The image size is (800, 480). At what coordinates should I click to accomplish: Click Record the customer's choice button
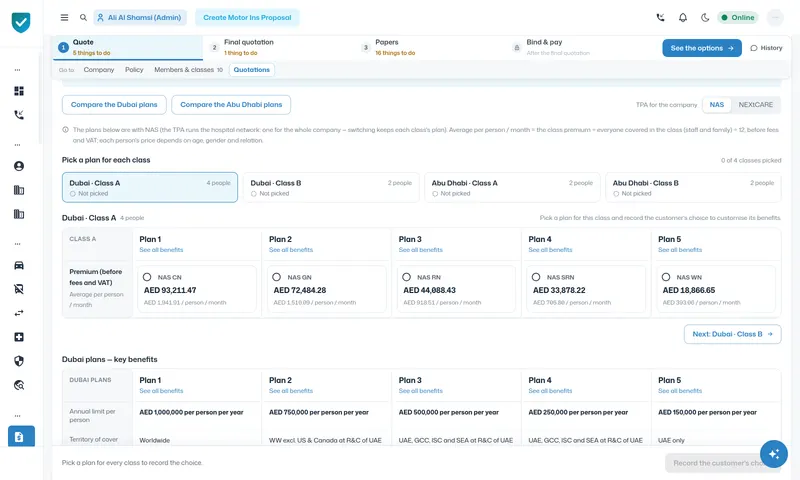[722, 463]
